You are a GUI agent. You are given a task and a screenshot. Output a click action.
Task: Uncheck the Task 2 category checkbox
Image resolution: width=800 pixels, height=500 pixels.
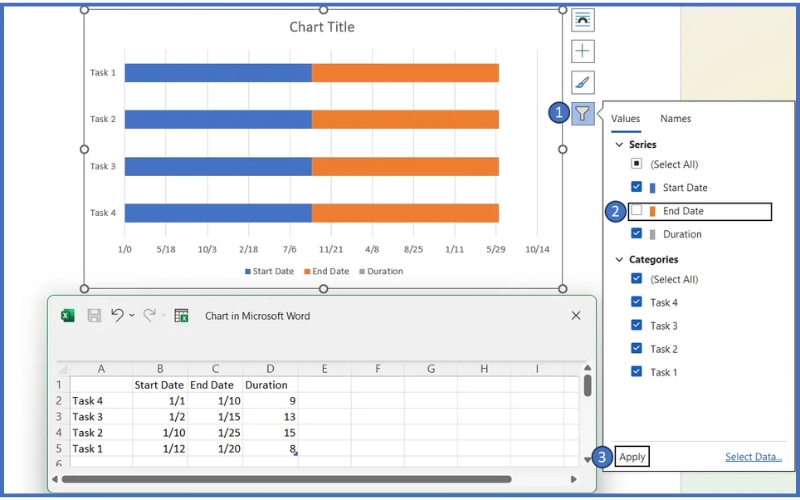click(x=636, y=348)
